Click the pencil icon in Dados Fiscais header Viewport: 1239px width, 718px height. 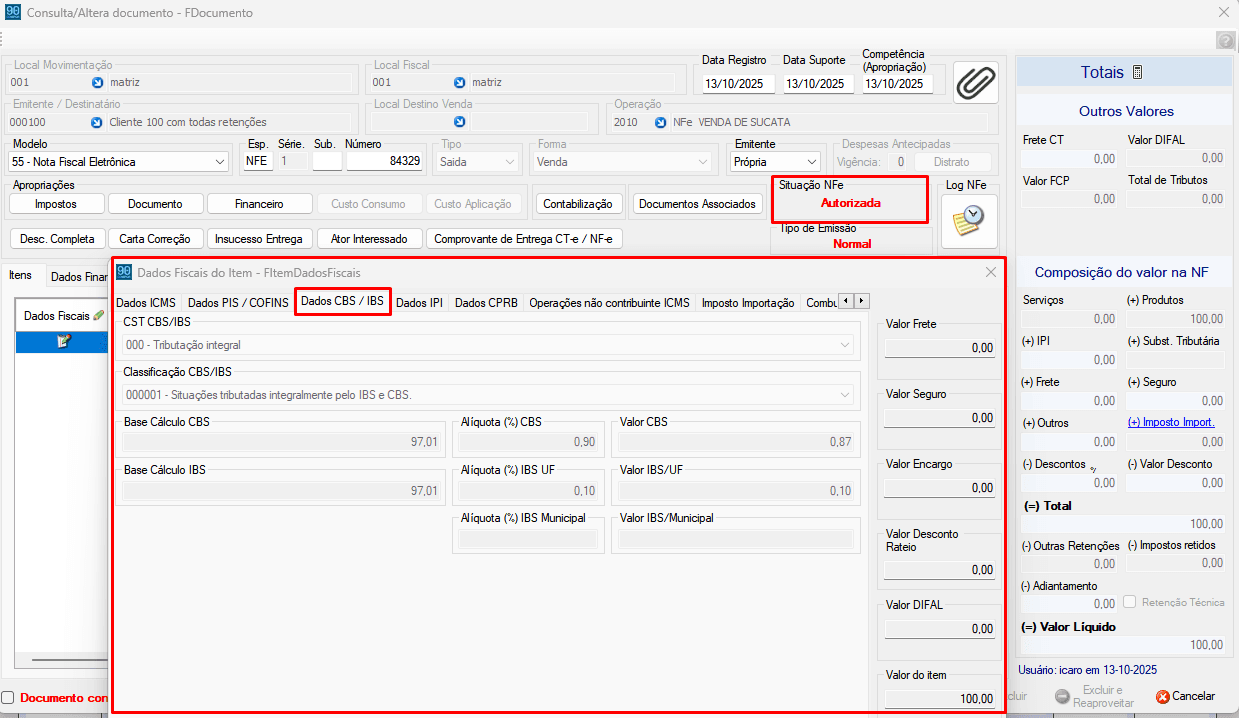pos(98,315)
